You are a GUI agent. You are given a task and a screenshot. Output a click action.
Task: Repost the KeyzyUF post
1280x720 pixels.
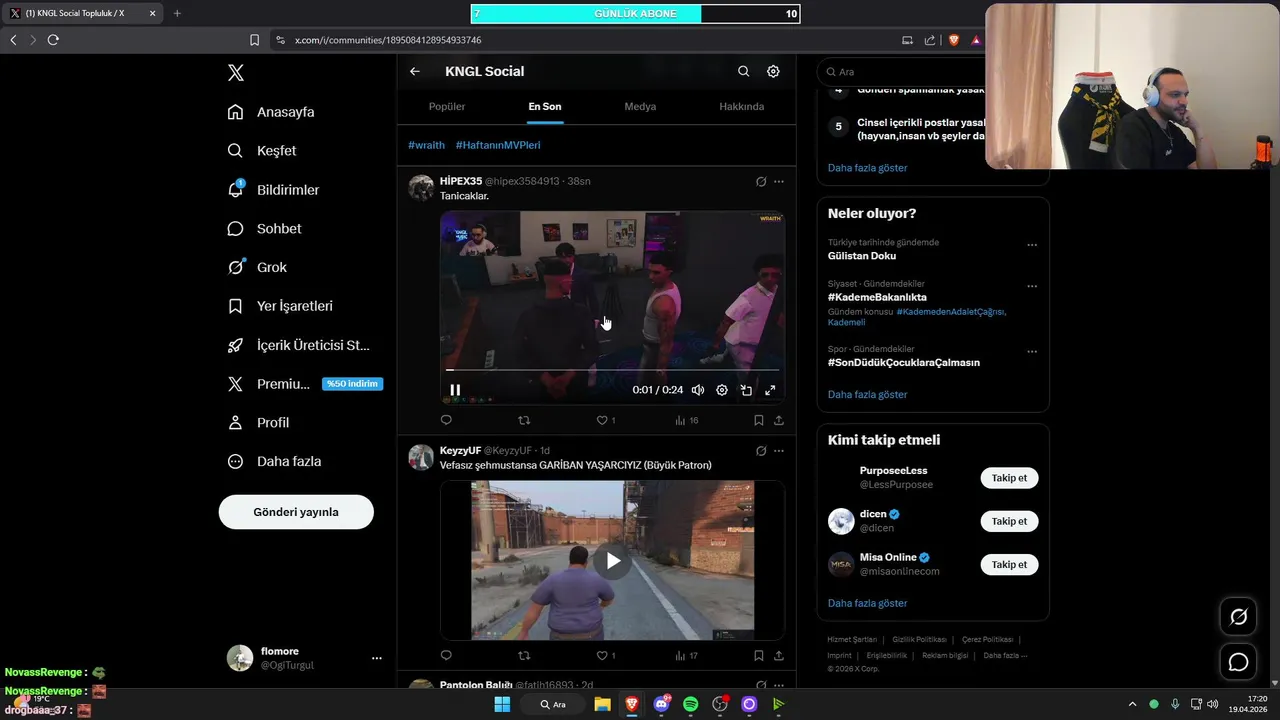(x=524, y=656)
